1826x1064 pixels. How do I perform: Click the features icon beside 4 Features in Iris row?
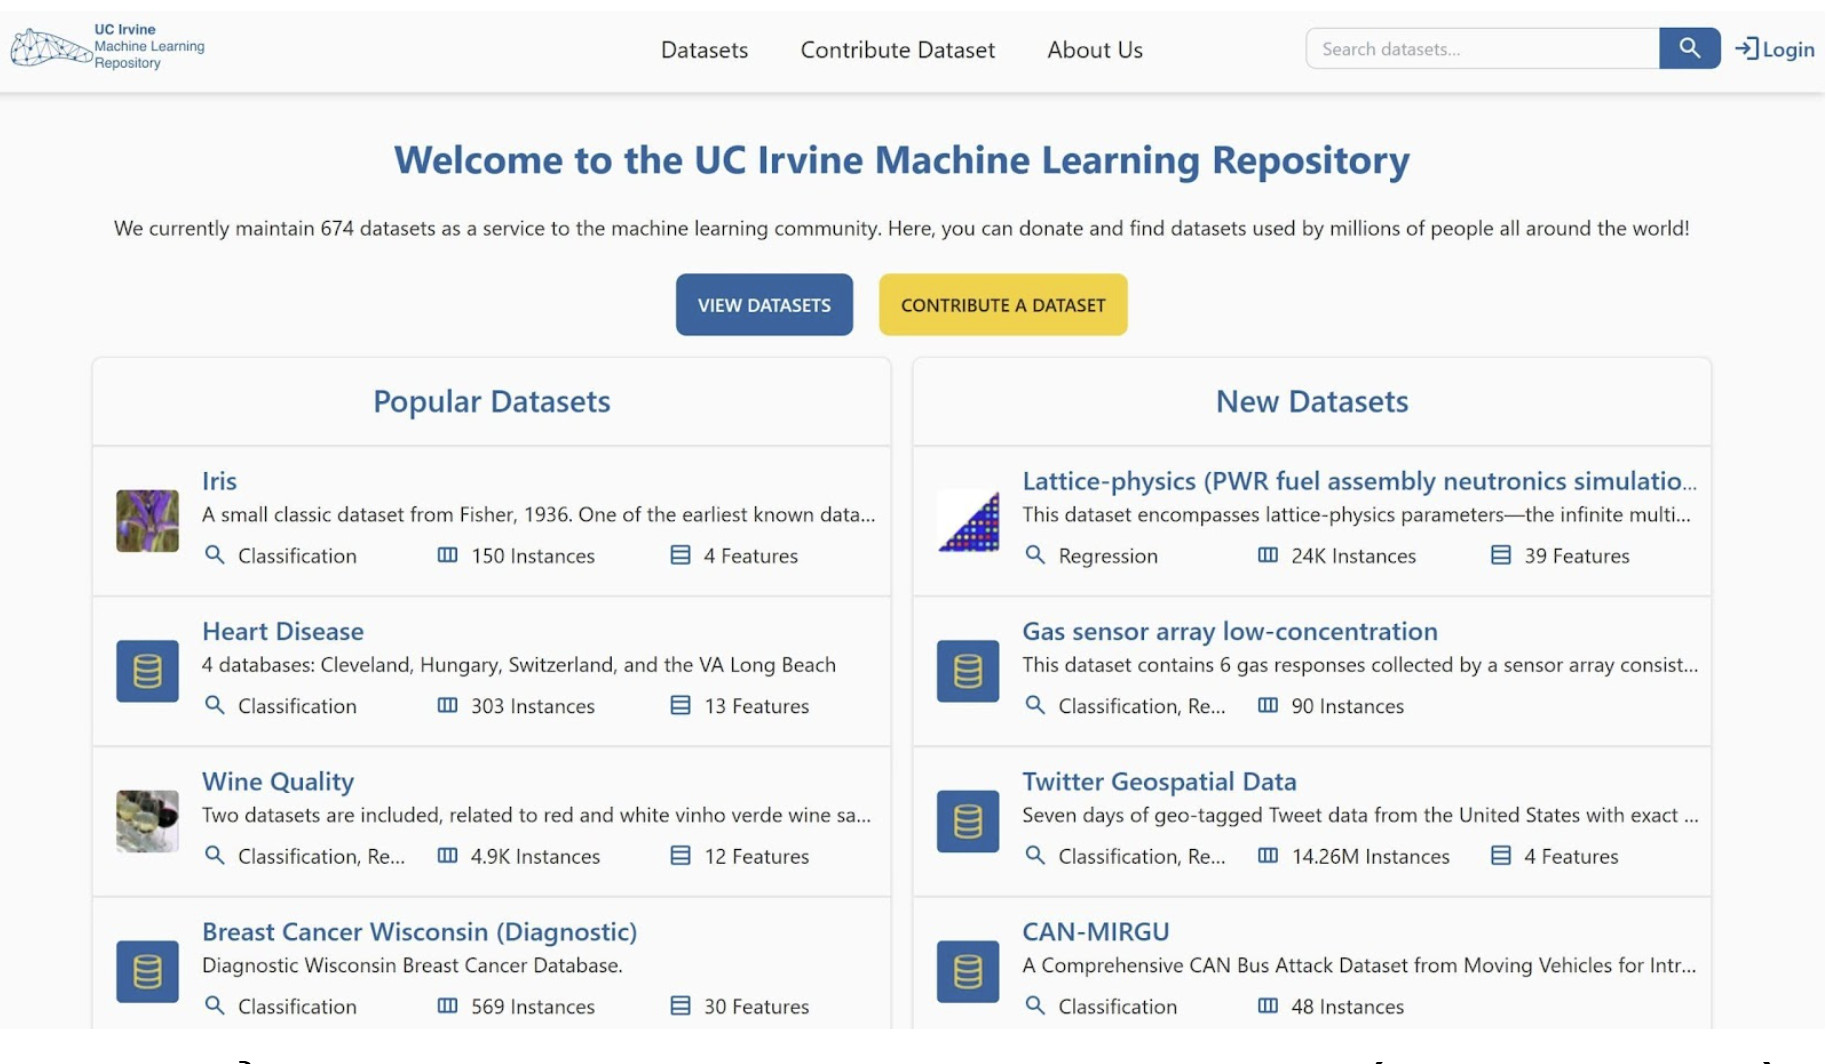click(x=680, y=554)
